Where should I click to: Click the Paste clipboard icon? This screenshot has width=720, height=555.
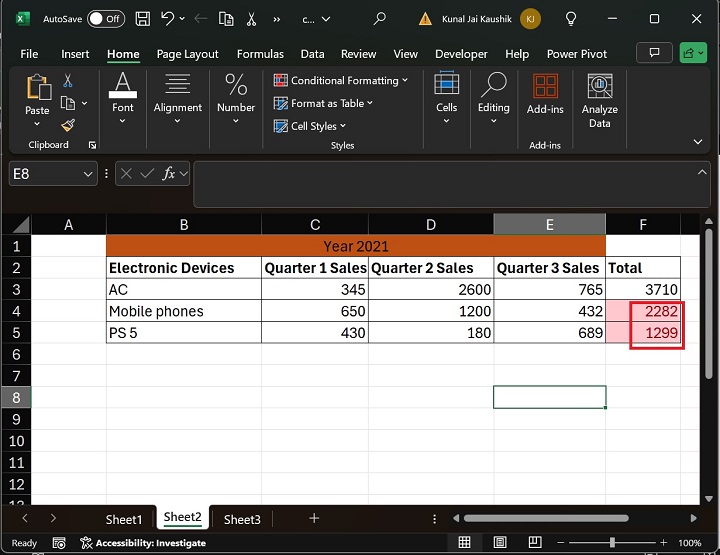coord(38,87)
